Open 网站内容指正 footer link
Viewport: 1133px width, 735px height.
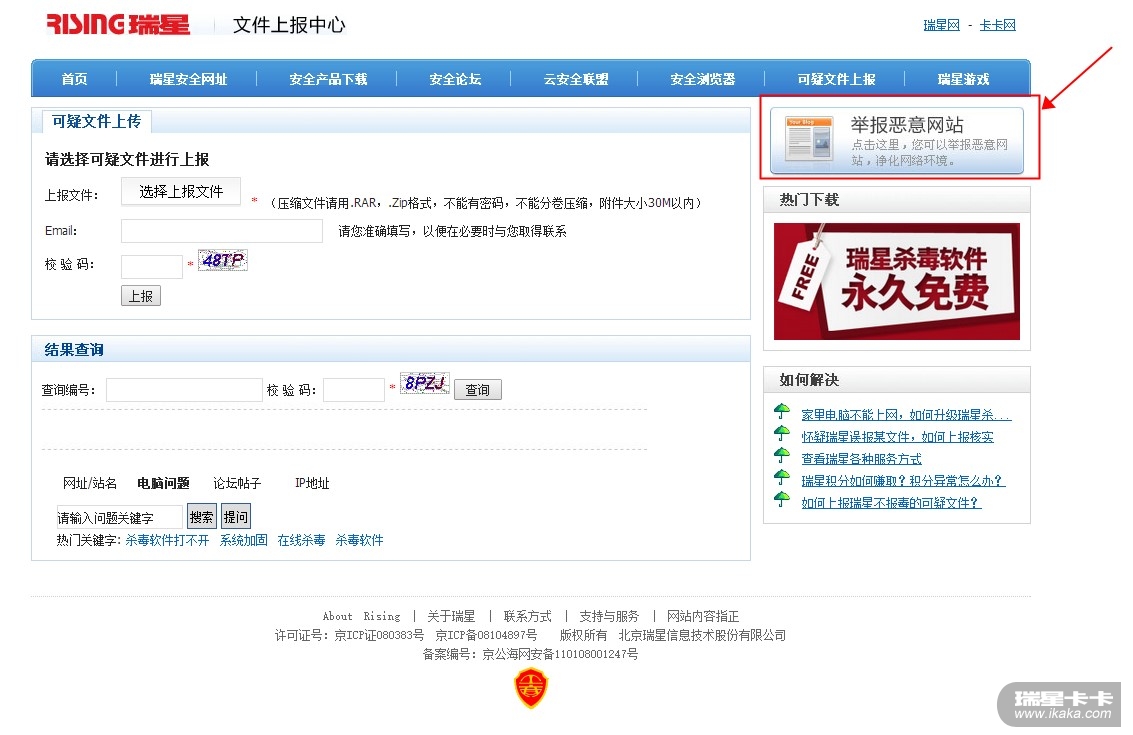click(x=703, y=616)
